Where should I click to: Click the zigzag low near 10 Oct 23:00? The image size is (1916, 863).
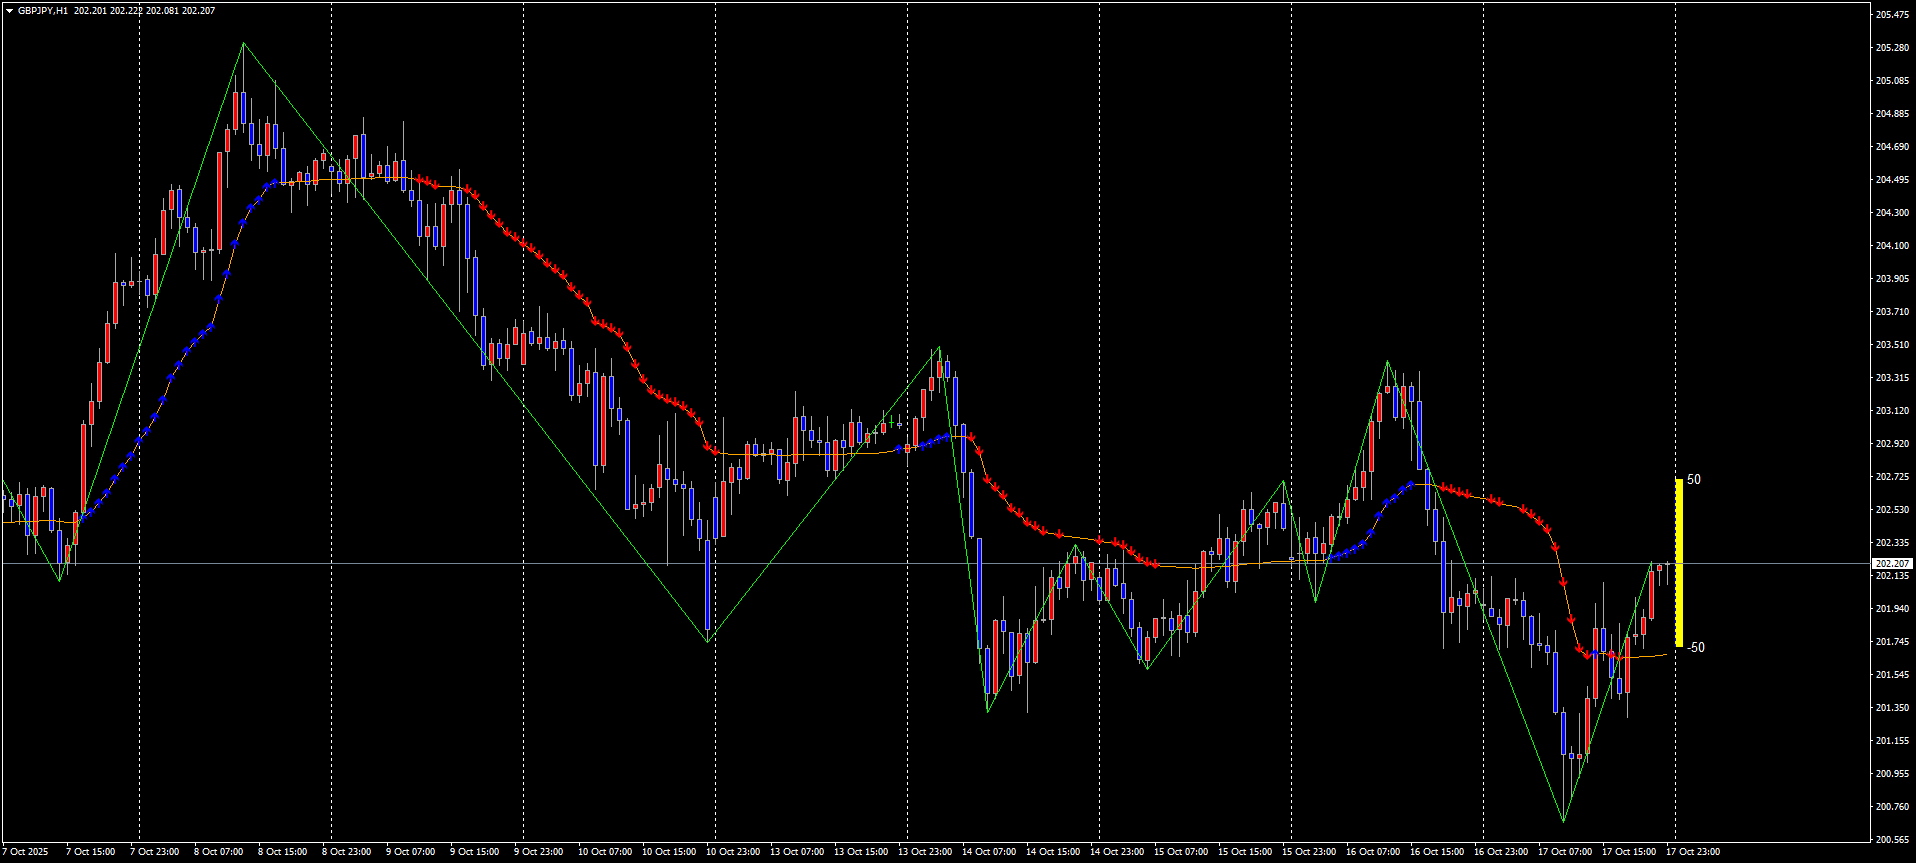point(708,641)
